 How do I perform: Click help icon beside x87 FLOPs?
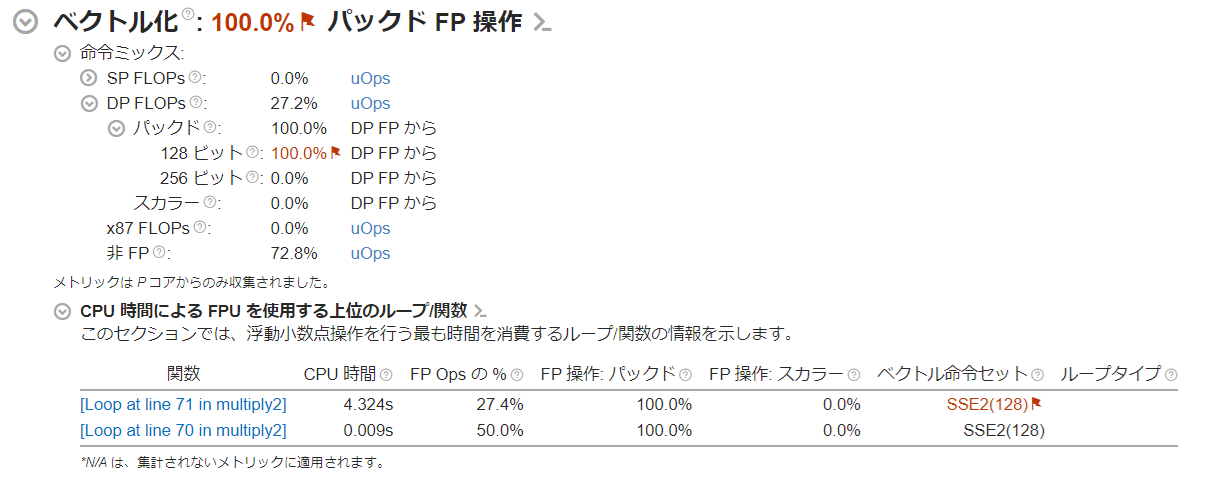pyautogui.click(x=200, y=227)
